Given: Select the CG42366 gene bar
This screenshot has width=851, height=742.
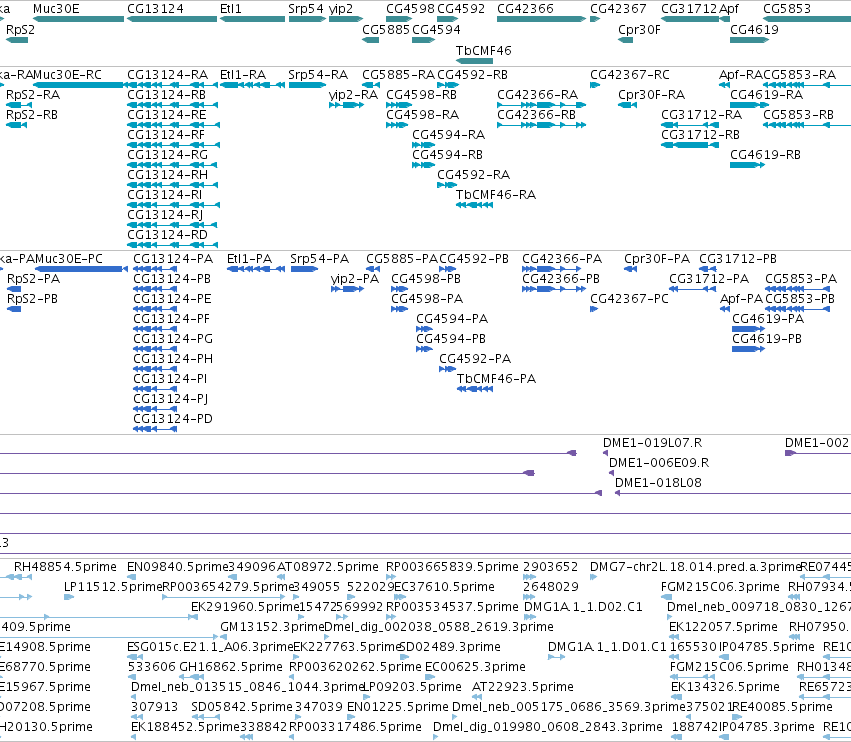Looking at the screenshot, I should point(542,19).
